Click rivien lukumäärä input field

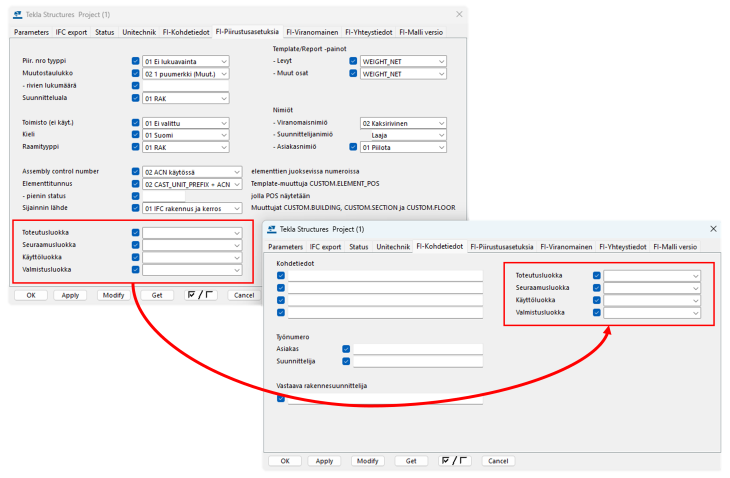185,86
